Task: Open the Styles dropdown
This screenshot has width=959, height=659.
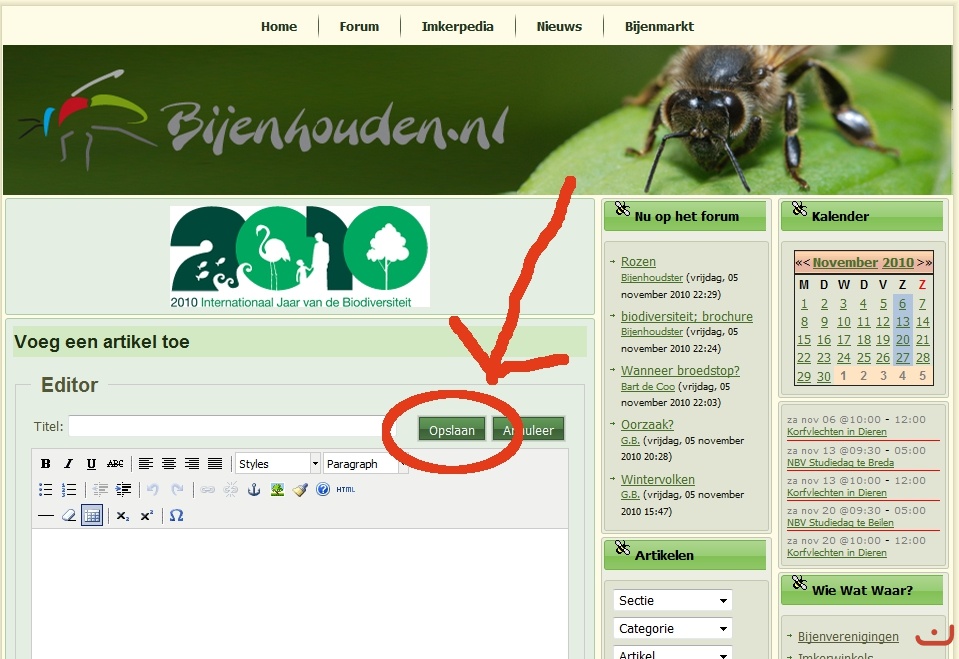Action: coord(278,464)
